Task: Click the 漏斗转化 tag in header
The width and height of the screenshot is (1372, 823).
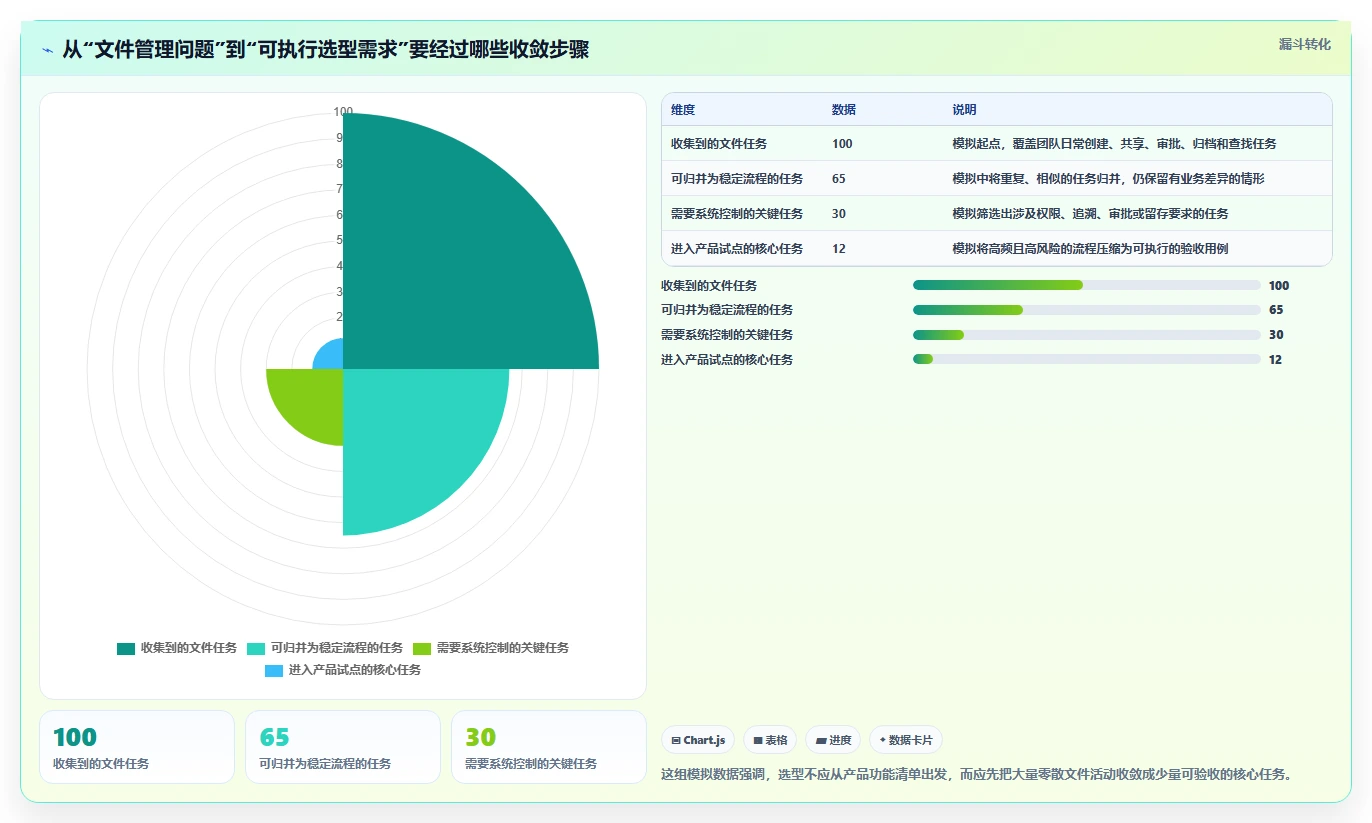Action: (1304, 44)
